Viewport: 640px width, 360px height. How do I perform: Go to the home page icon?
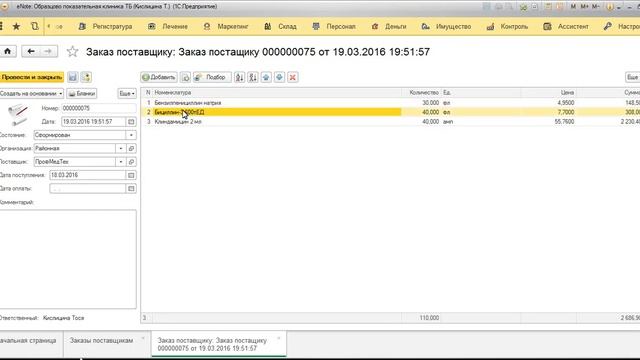[x=7, y=51]
